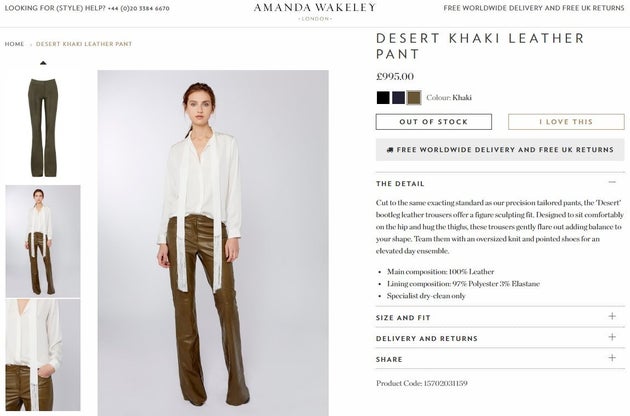Screen dimensions: 630x416
Task: Collapse The Detail section minus icon
Action: 612,182
